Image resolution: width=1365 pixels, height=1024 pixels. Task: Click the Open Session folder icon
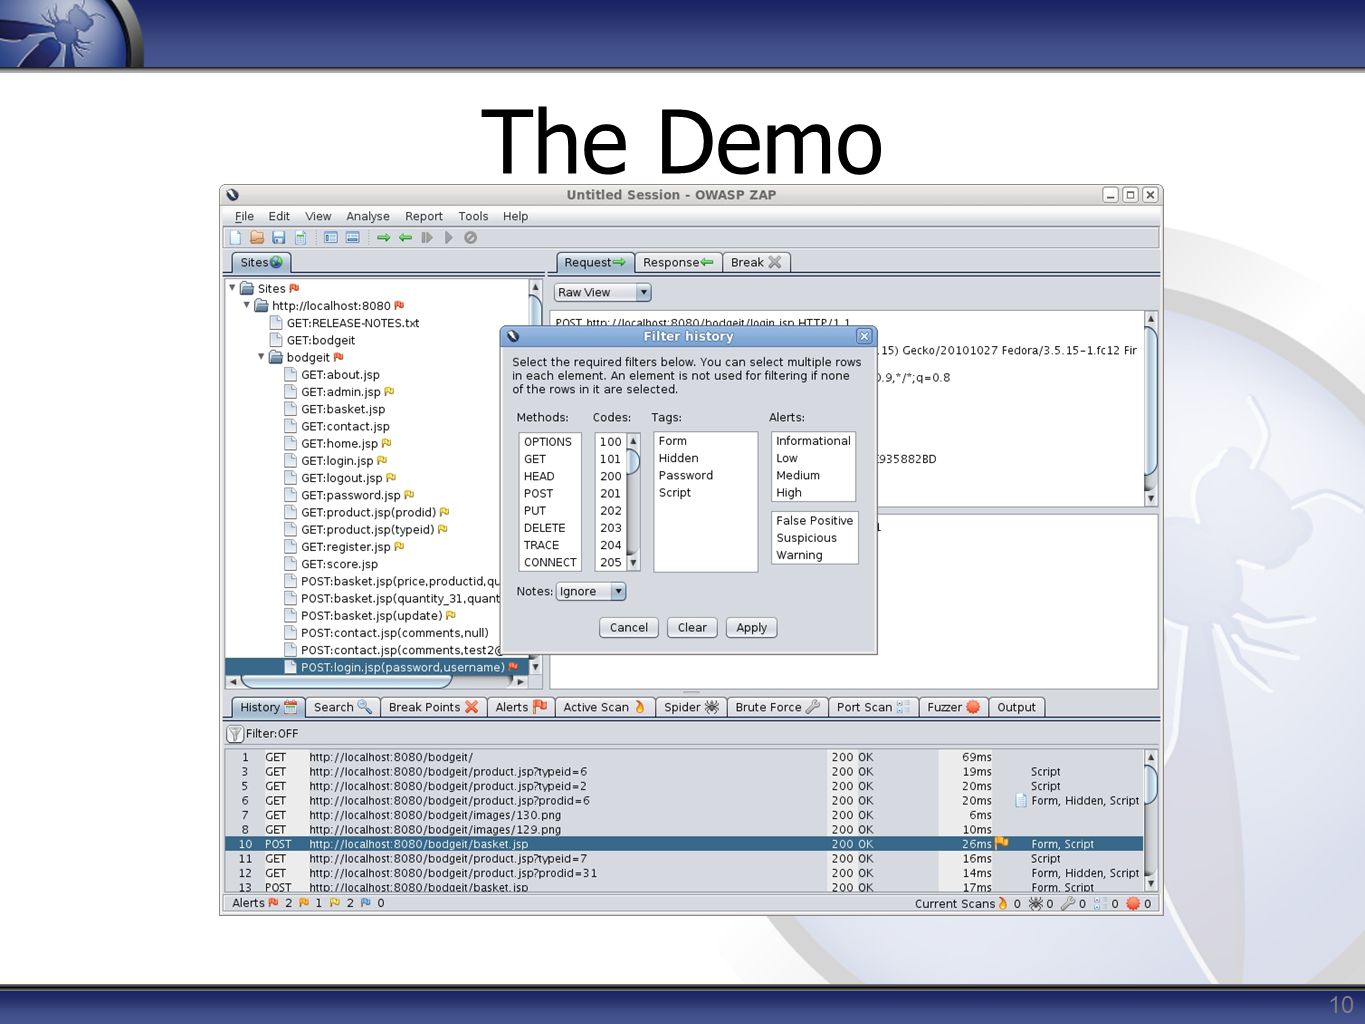tap(257, 238)
